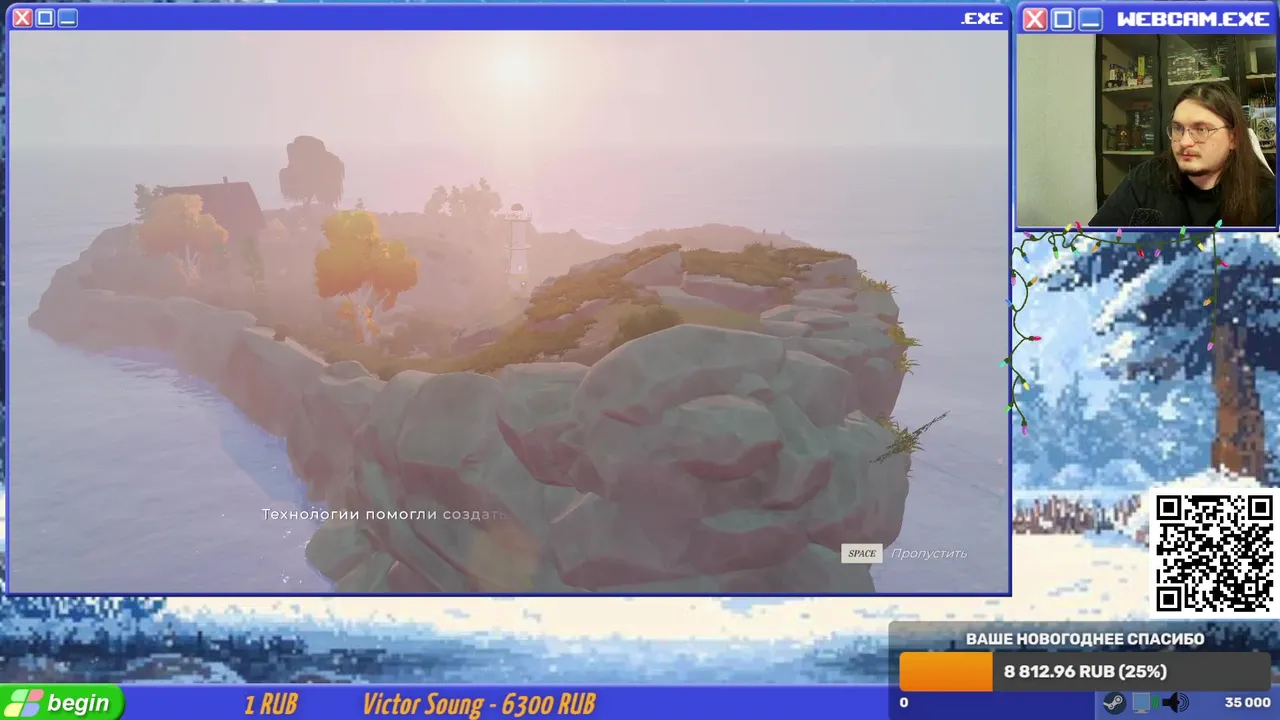The width and height of the screenshot is (1280, 720).
Task: Maximize the game .EXE window
Action: (45, 18)
